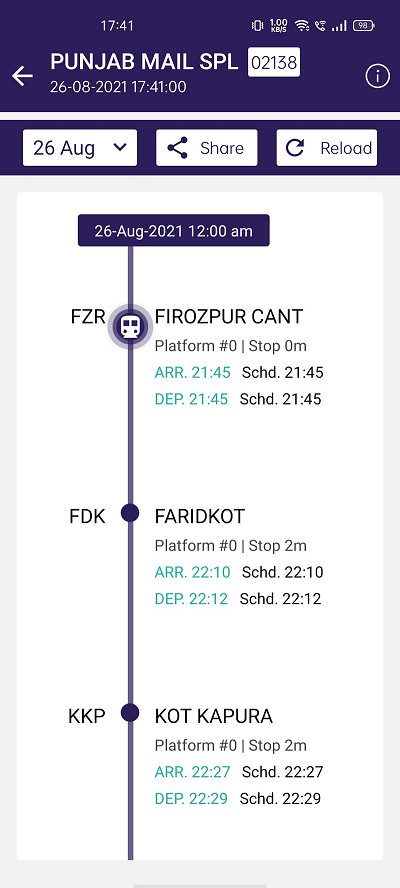Select the Kot Kapura station marker
Image resolution: width=400 pixels, height=888 pixels.
[130, 712]
